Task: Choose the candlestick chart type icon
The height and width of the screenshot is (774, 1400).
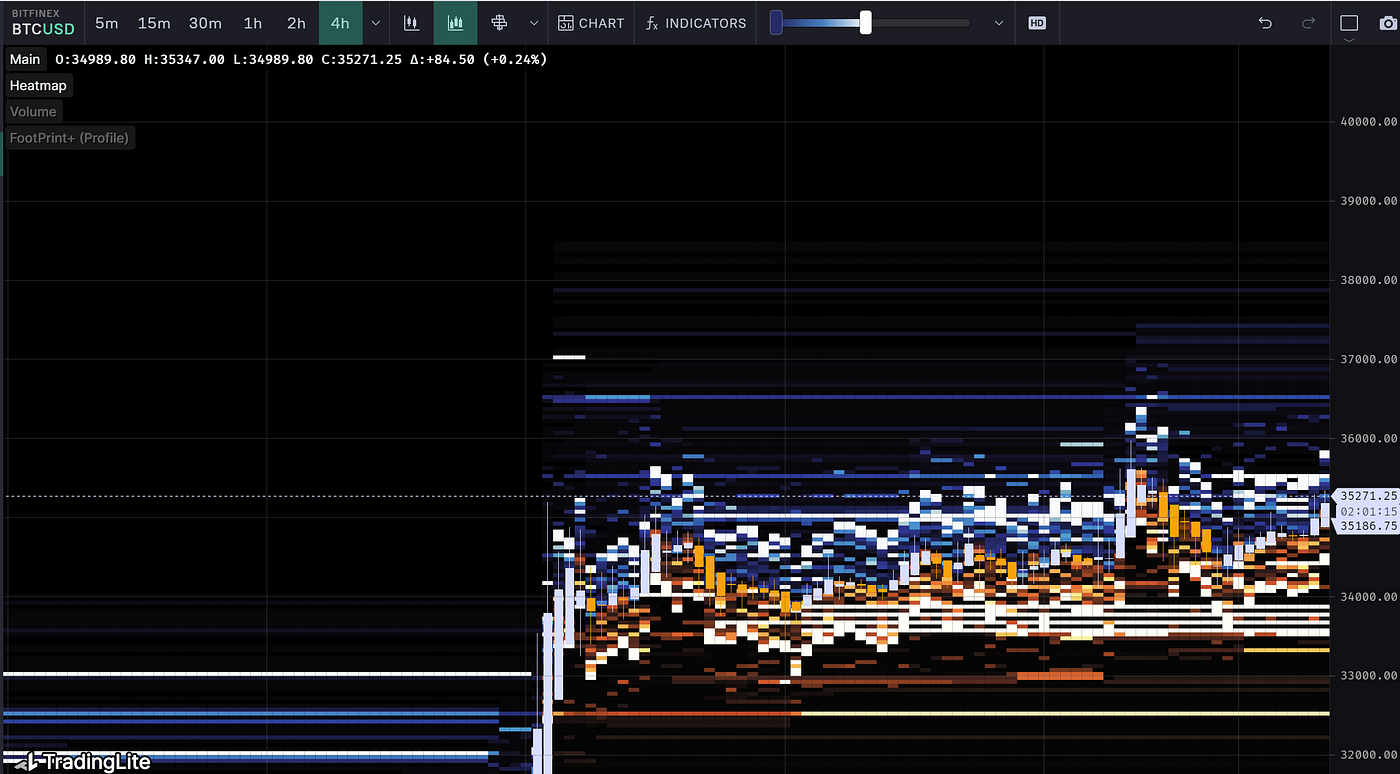Action: 411,23
